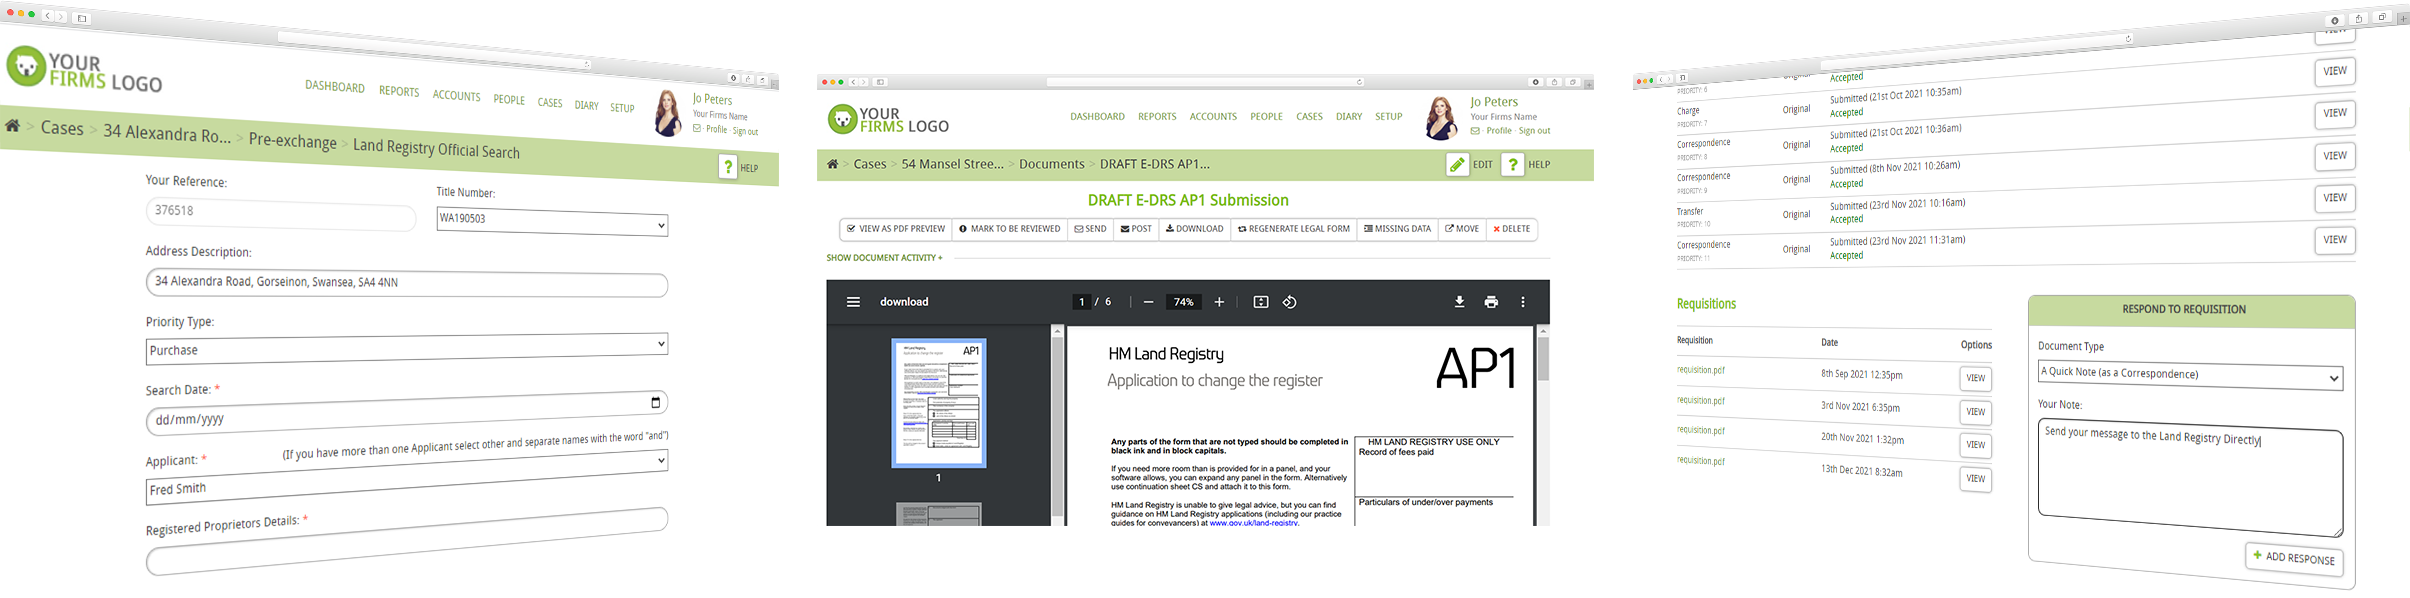Click home icon in DRAFT E-DRS AP1 breadcrumb
The height and width of the screenshot is (598, 2410).
tap(832, 164)
